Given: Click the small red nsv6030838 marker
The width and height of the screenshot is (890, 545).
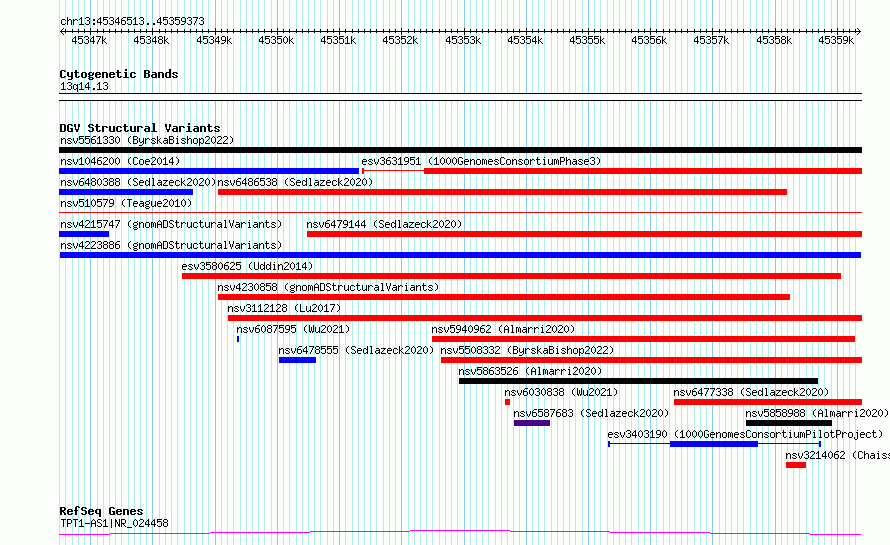Looking at the screenshot, I should (x=507, y=402).
